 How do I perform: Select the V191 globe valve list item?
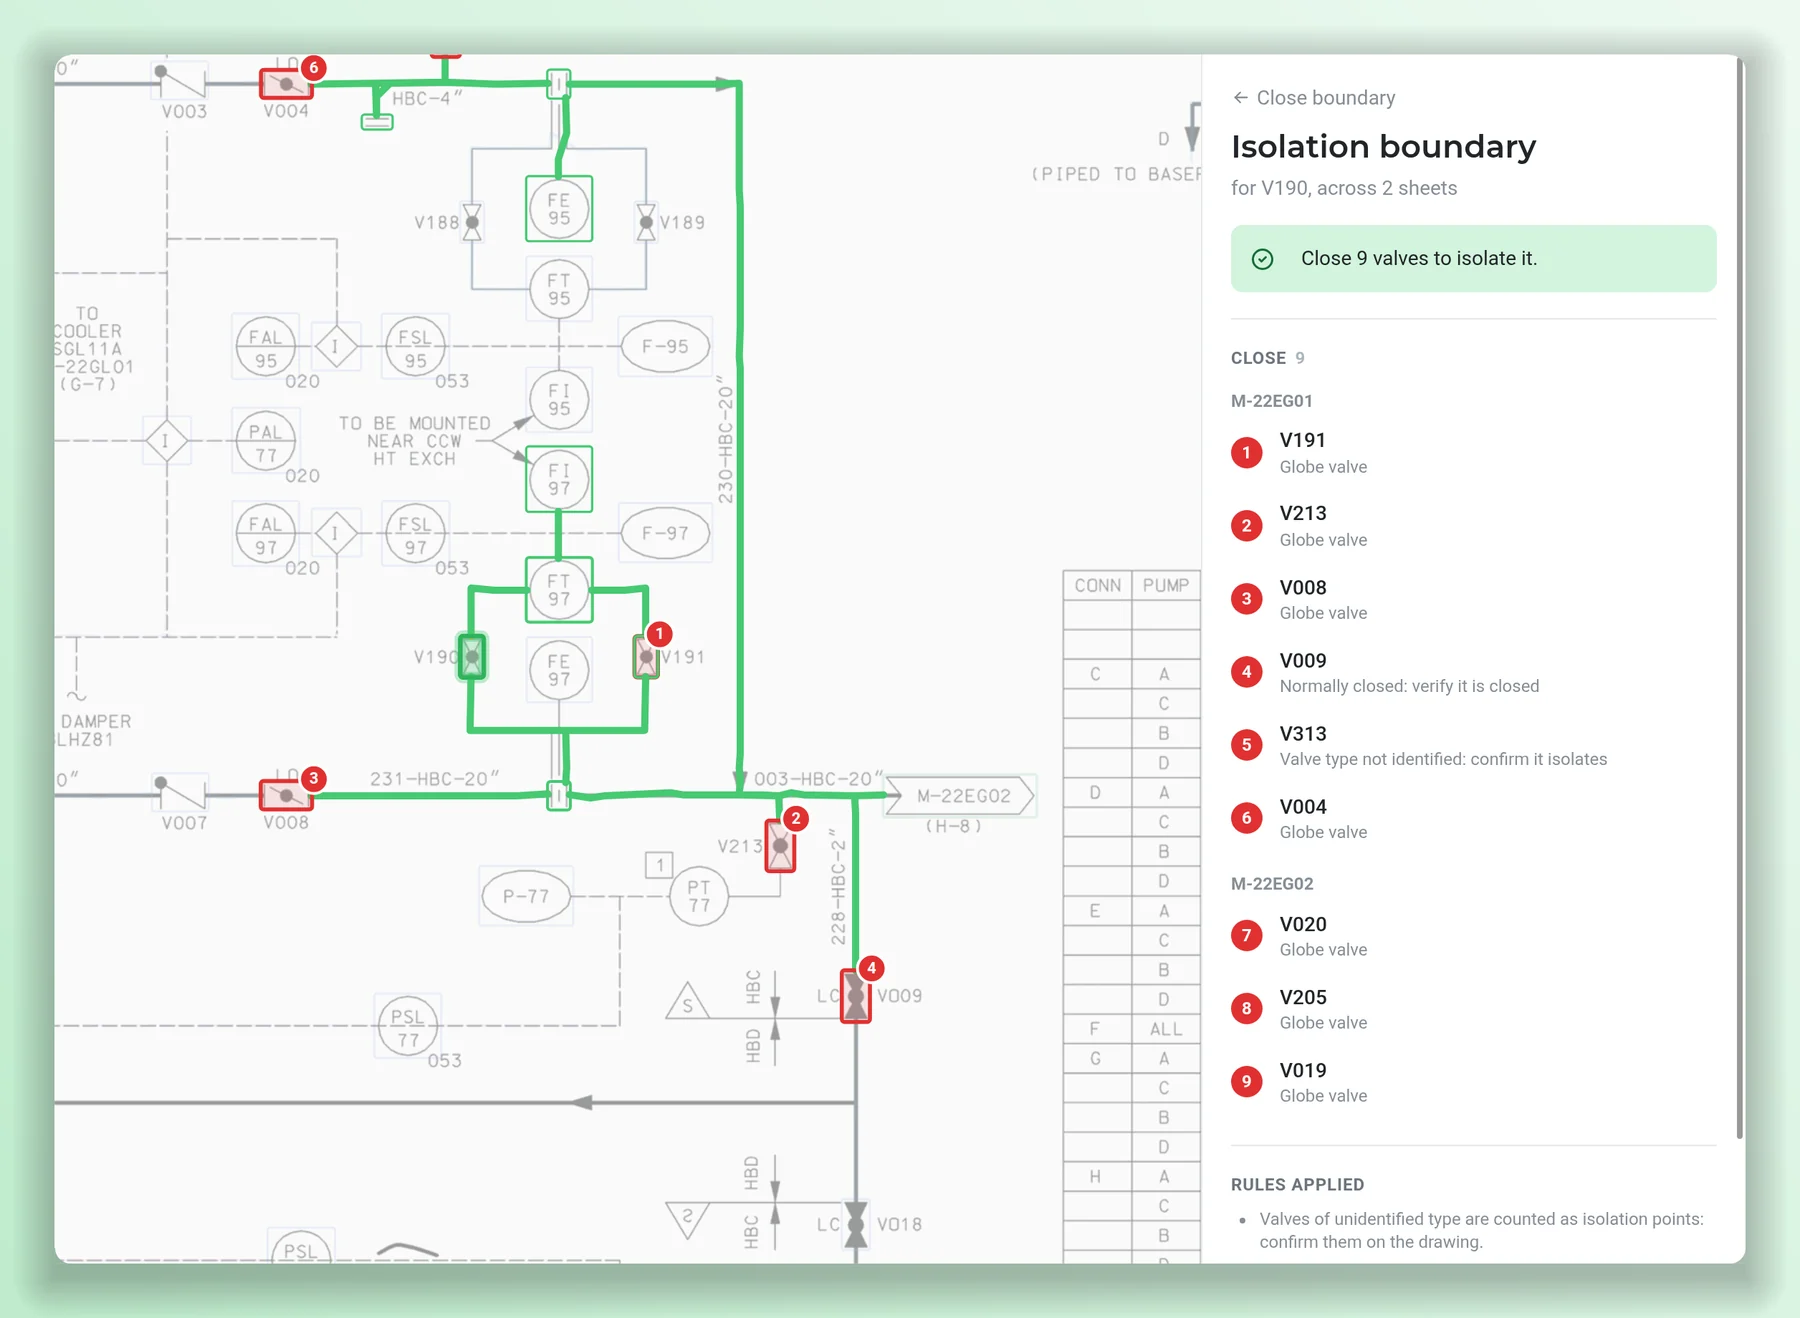pyautogui.click(x=1473, y=453)
